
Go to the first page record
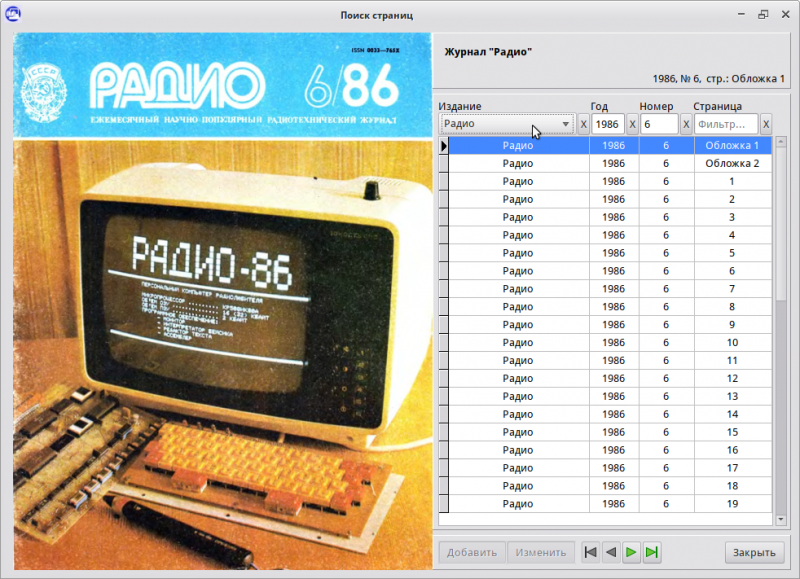pos(590,552)
